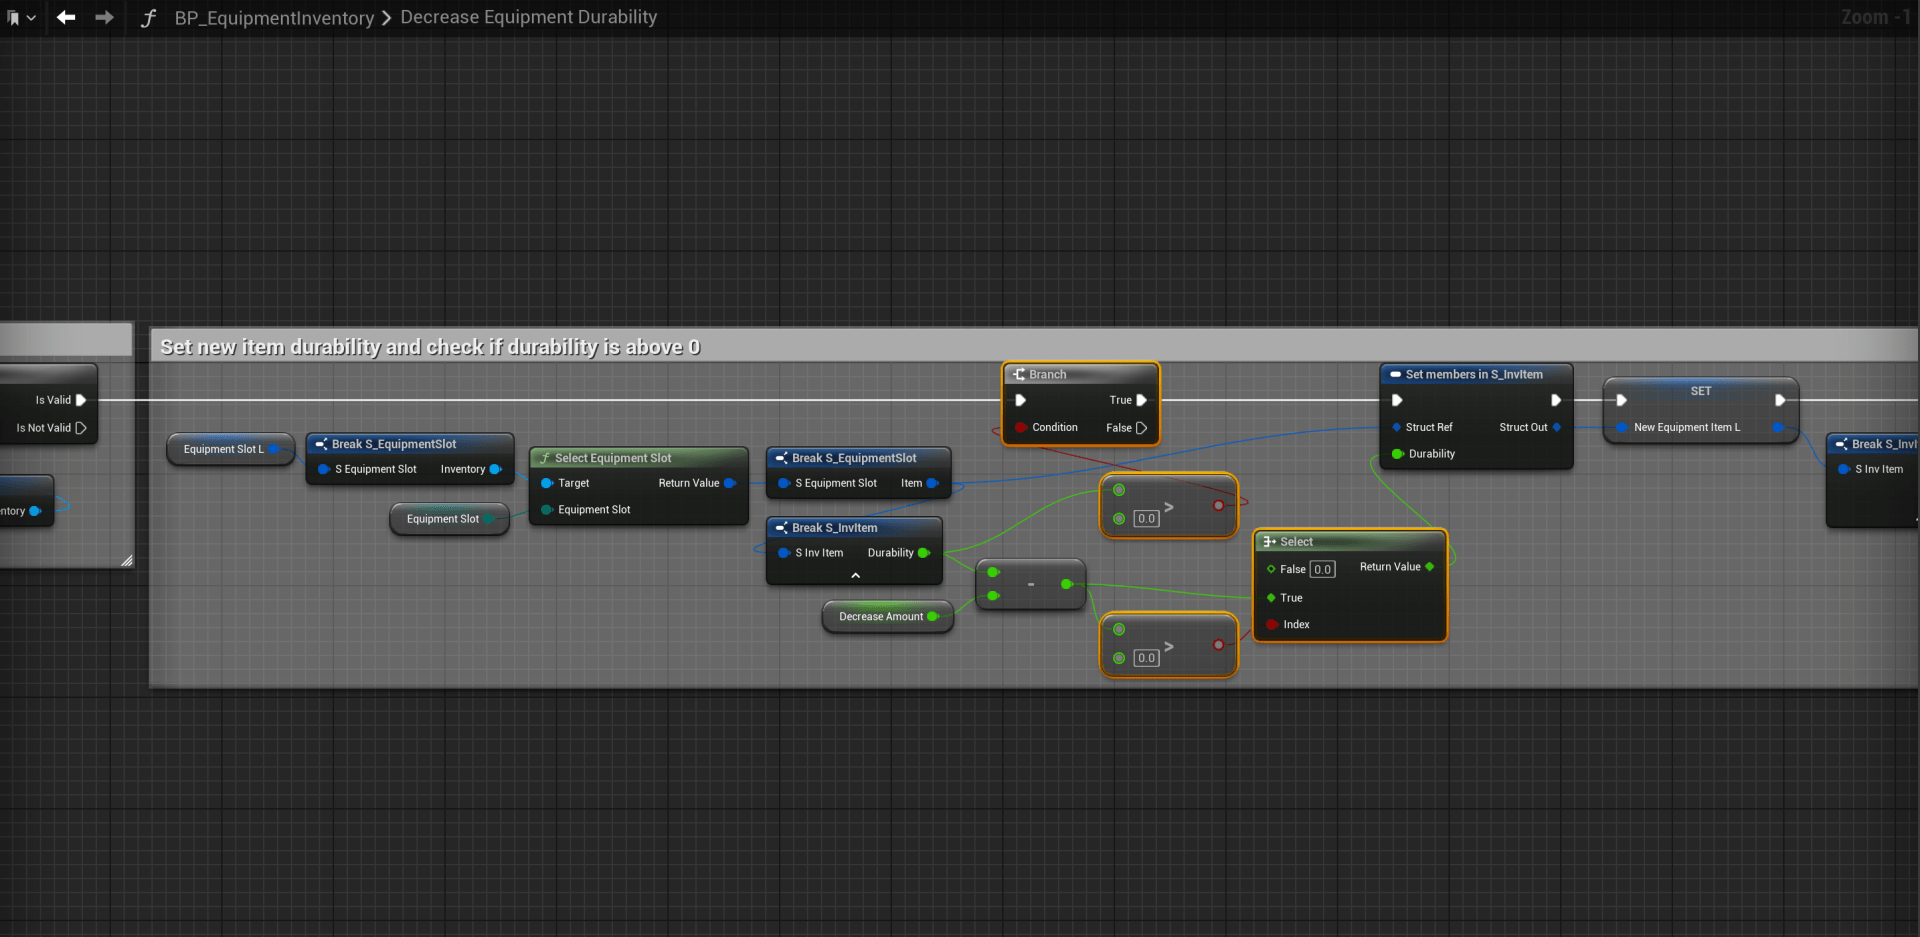Click the red Condition pin on Branch
1920x937 pixels.
click(x=1020, y=428)
